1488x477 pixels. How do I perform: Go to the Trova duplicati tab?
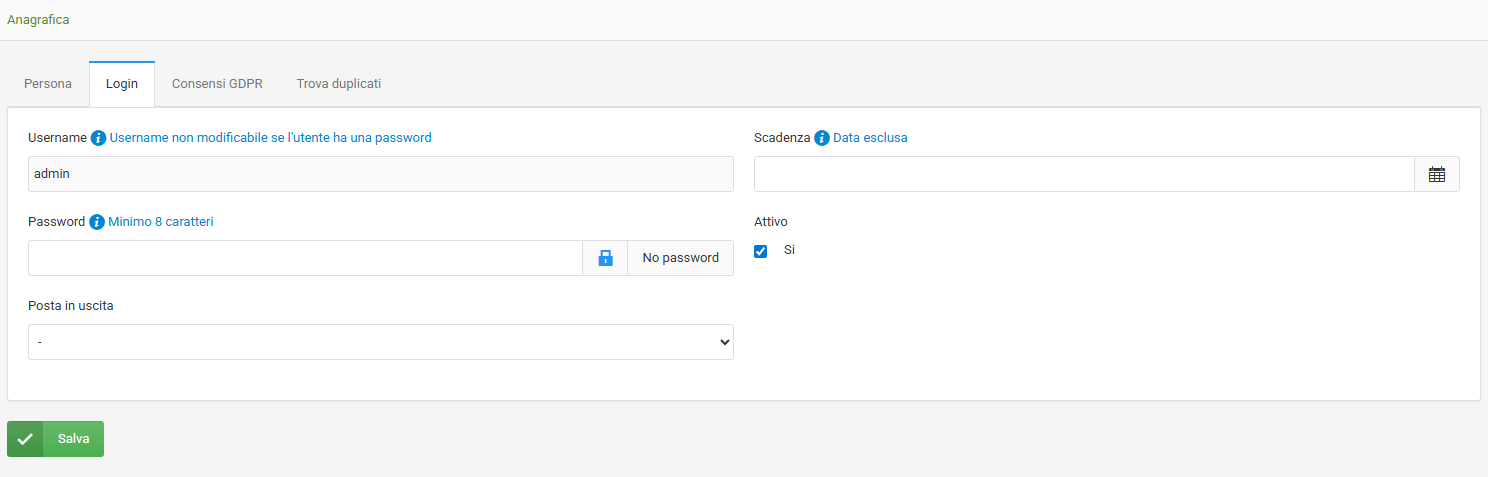(339, 84)
